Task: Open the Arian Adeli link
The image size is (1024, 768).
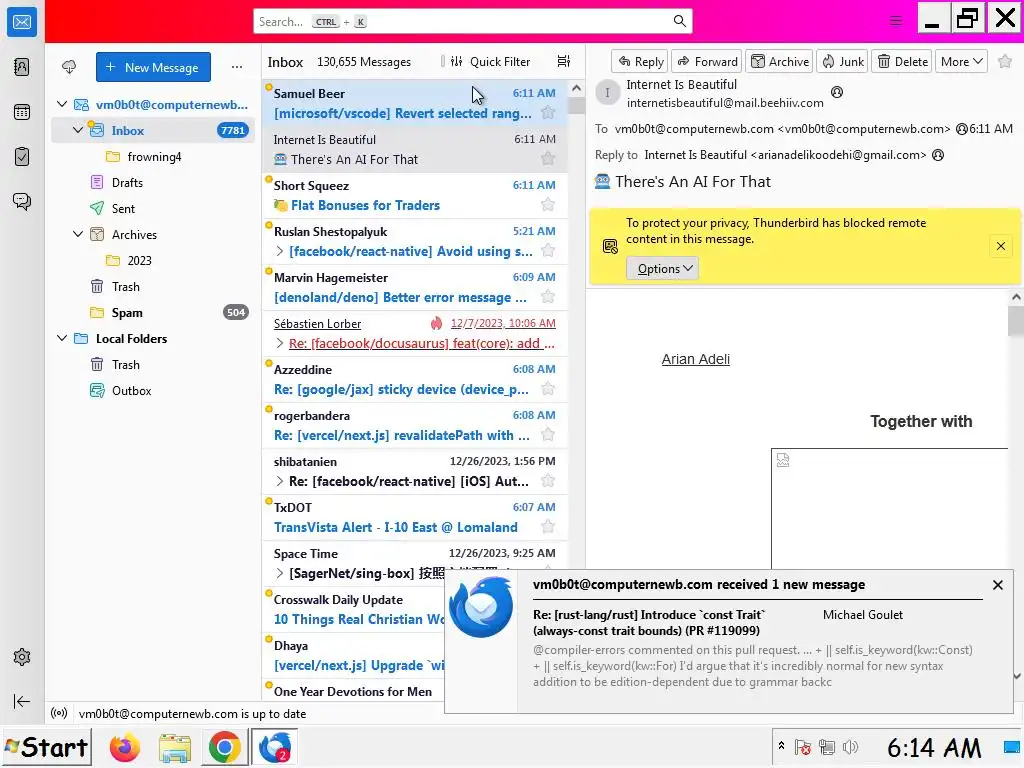Action: [696, 359]
